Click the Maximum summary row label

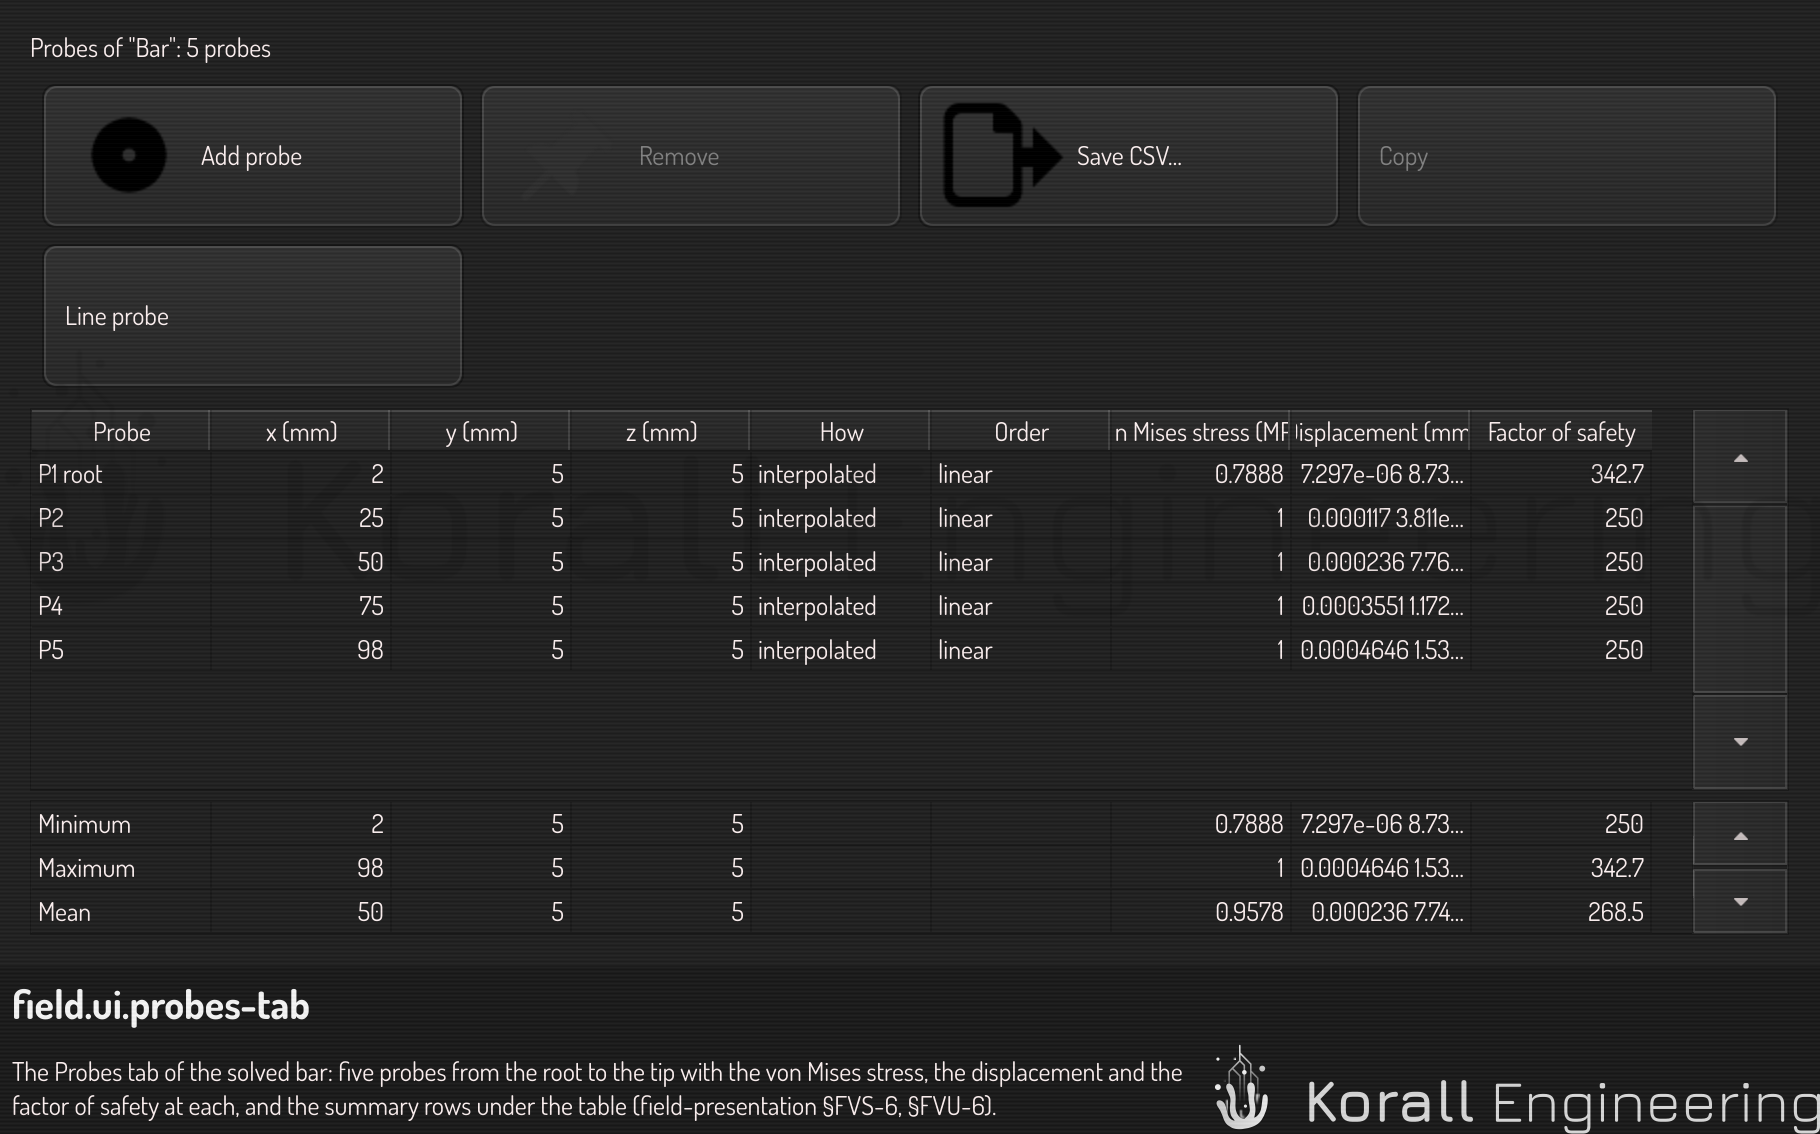click(x=121, y=868)
